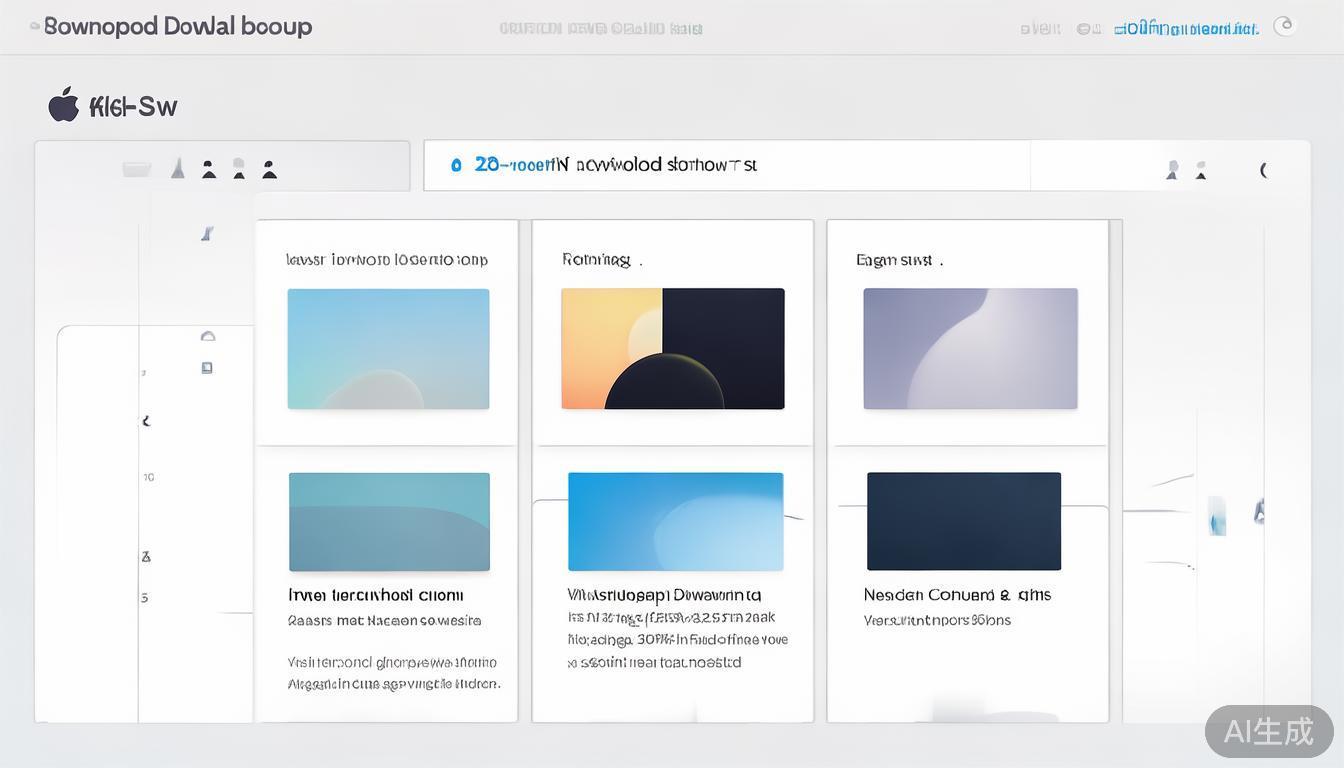The height and width of the screenshot is (768, 1344).
Task: Click the blue link text in the top-right header
Action: tap(1186, 29)
